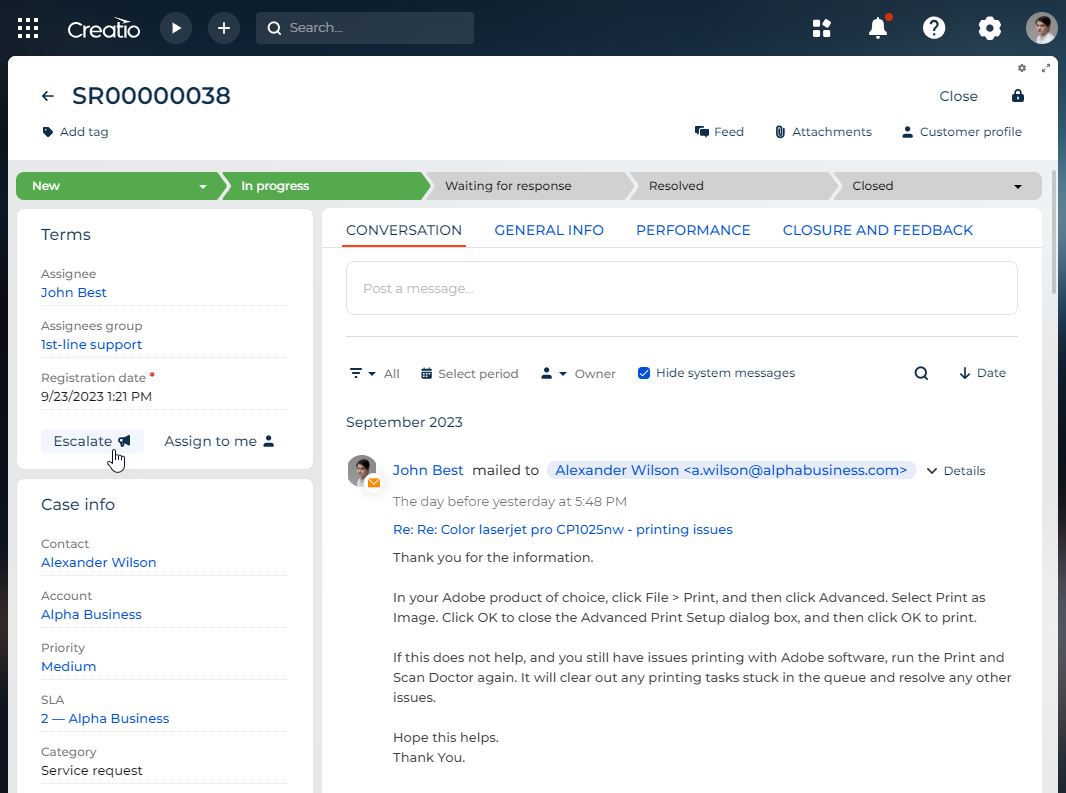
Task: Switch to the General Info tab
Action: pos(549,230)
